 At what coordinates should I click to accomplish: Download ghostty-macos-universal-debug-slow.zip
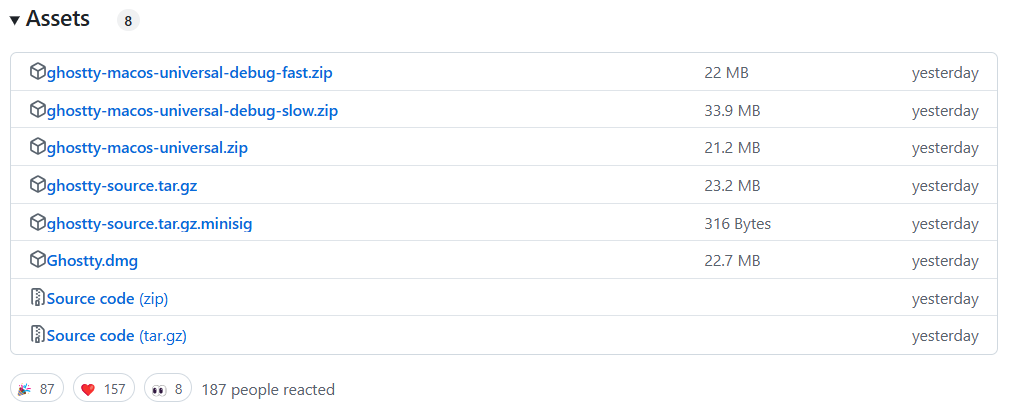pyautogui.click(x=192, y=110)
